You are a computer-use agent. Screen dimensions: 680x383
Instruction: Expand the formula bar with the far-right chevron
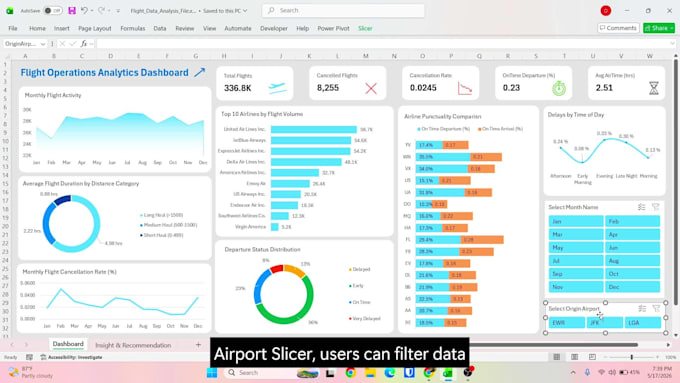672,44
